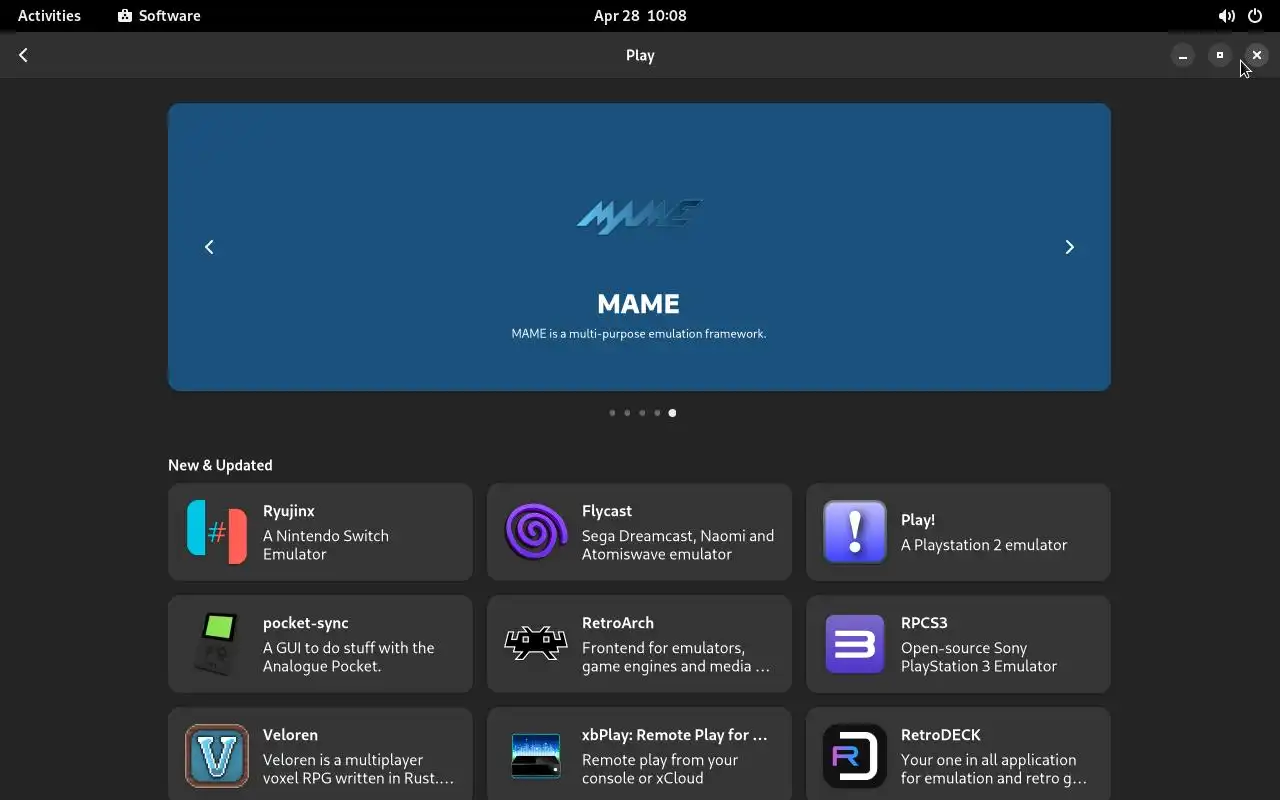Click 'Sega Dreamcast, Naomi and Atomiswave' description

tap(678, 545)
